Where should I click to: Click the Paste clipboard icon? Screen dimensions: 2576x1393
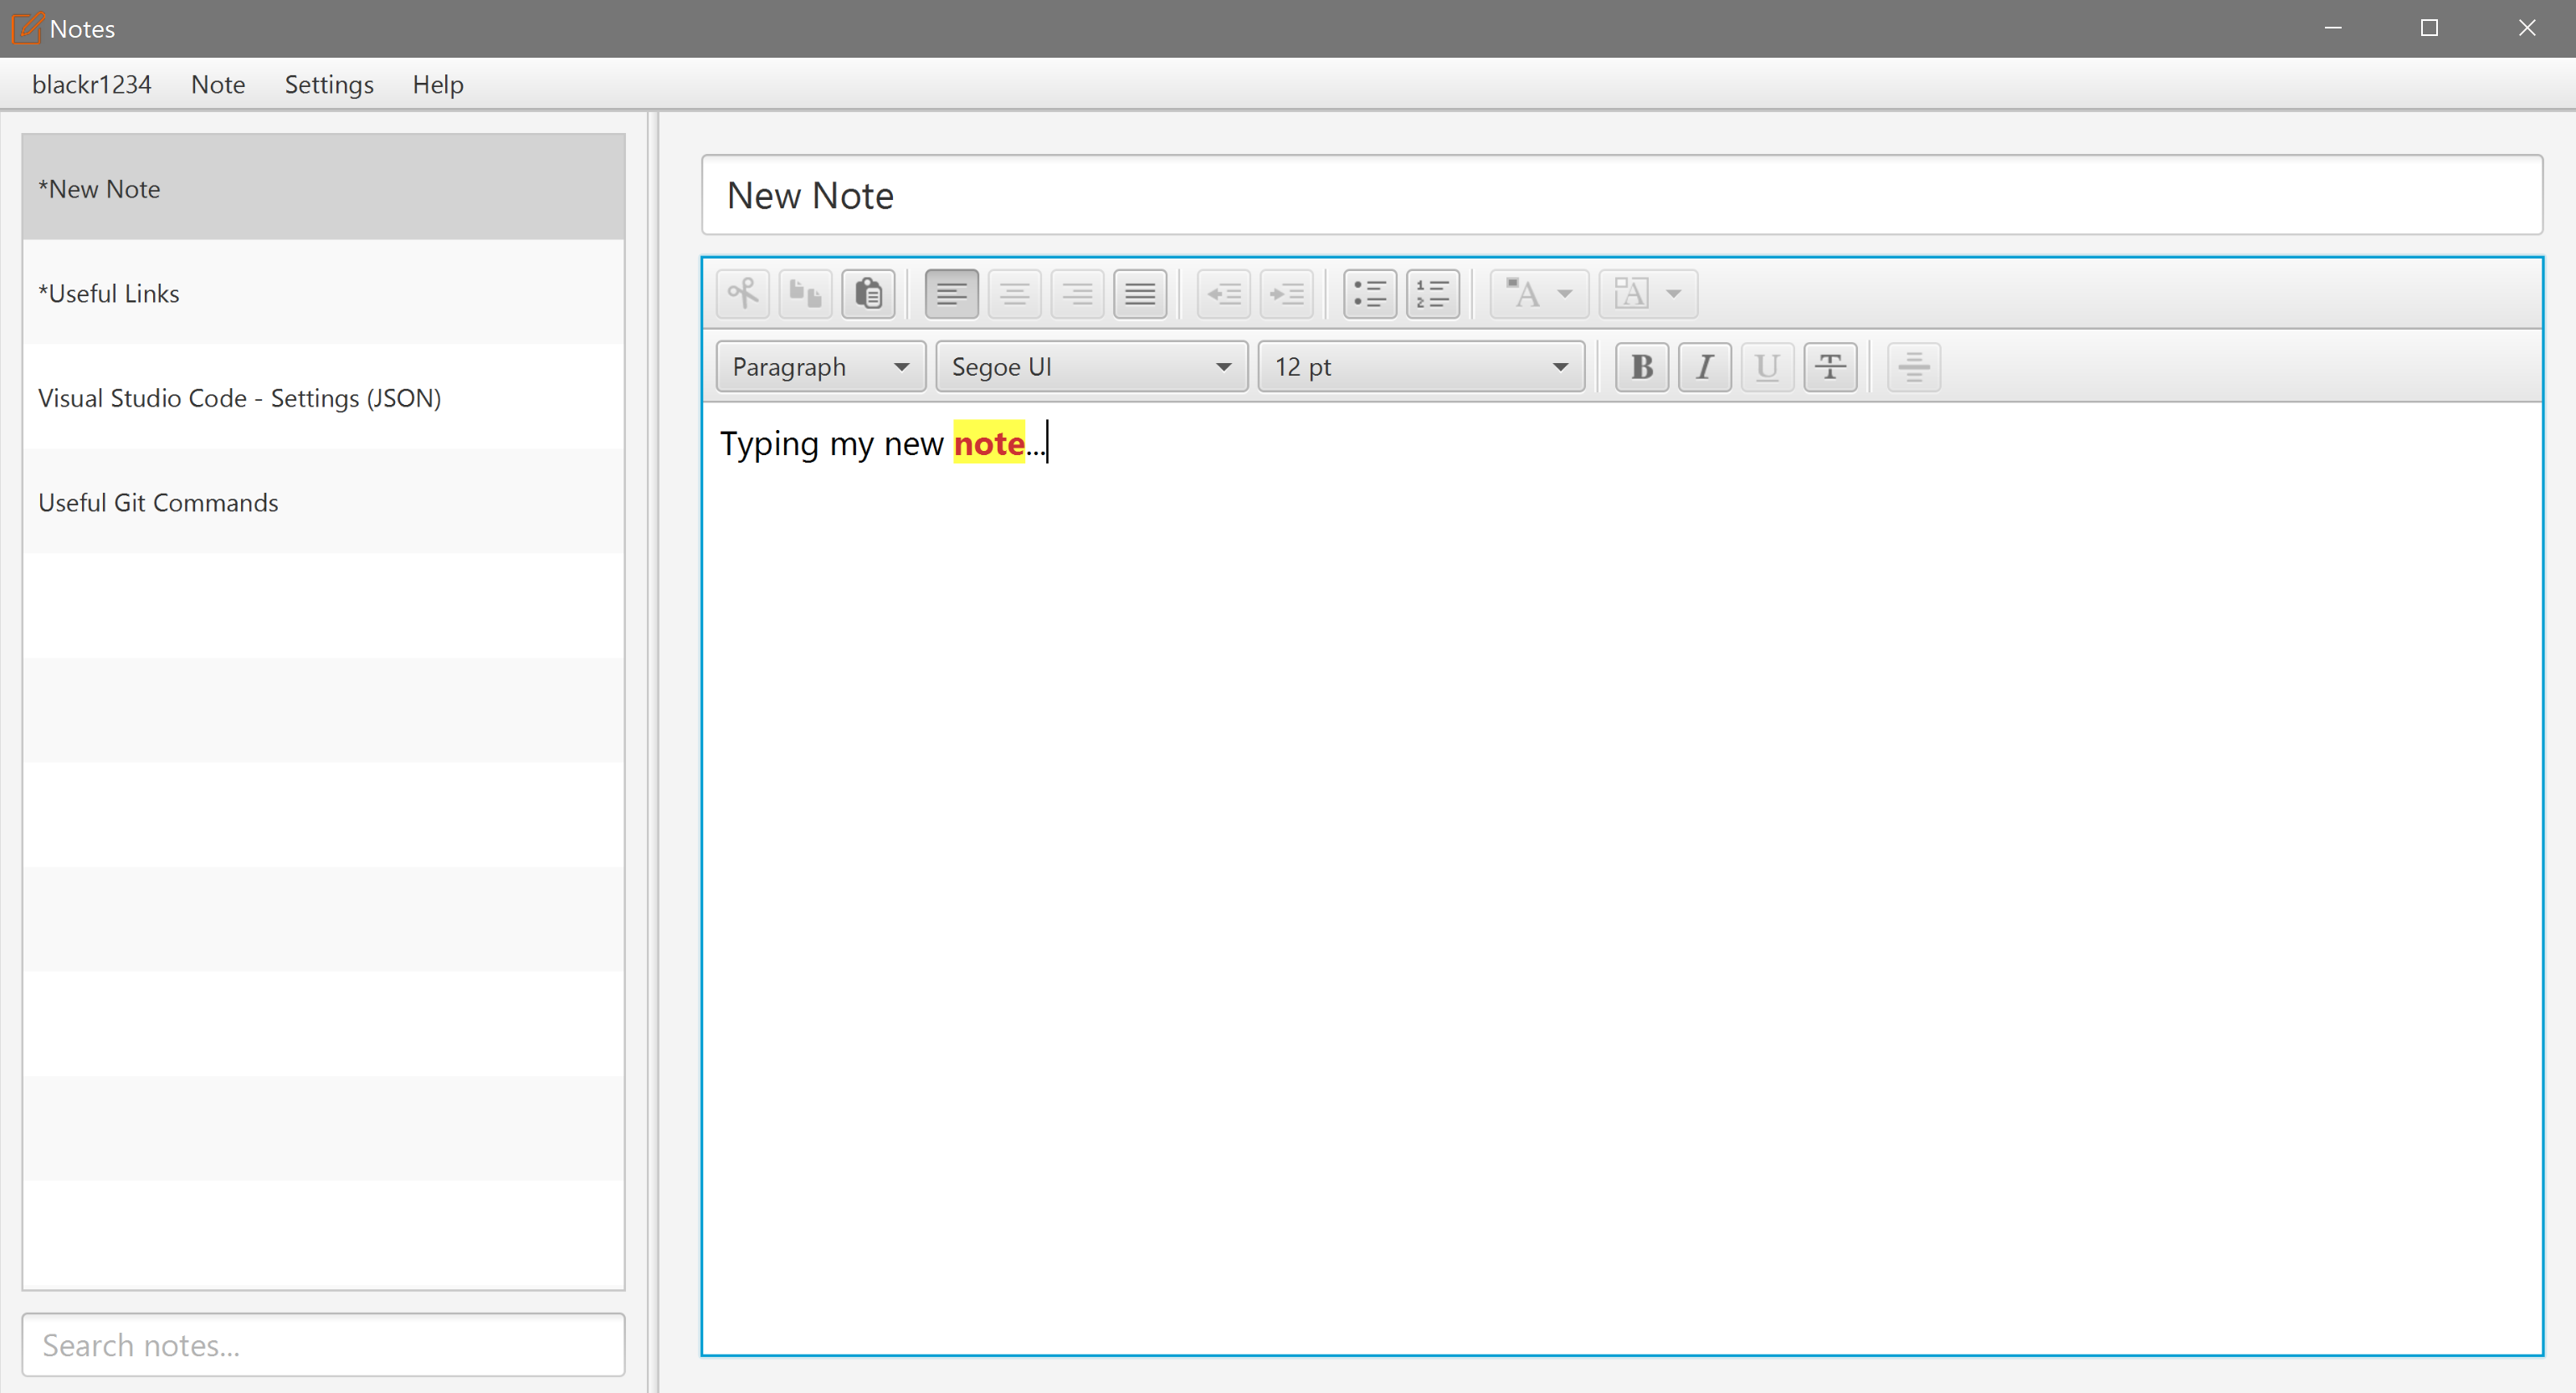tap(868, 294)
